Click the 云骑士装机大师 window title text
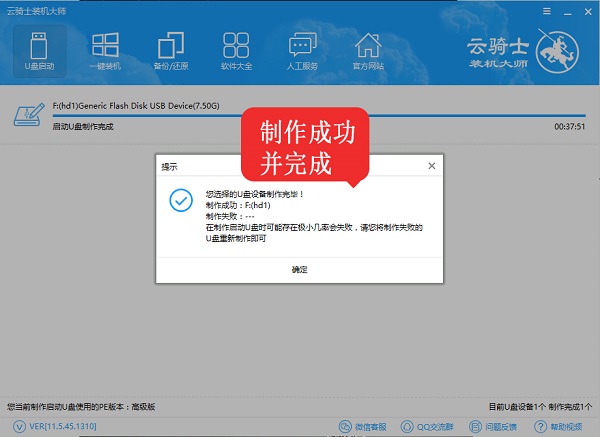The height and width of the screenshot is (437, 600). pos(36,11)
